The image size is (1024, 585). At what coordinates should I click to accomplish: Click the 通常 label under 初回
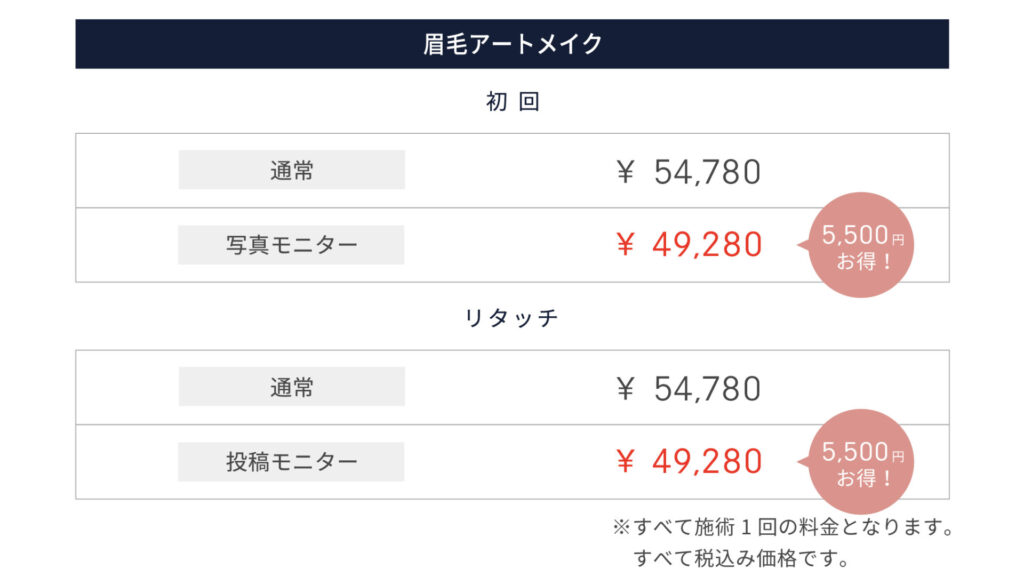pyautogui.click(x=291, y=170)
